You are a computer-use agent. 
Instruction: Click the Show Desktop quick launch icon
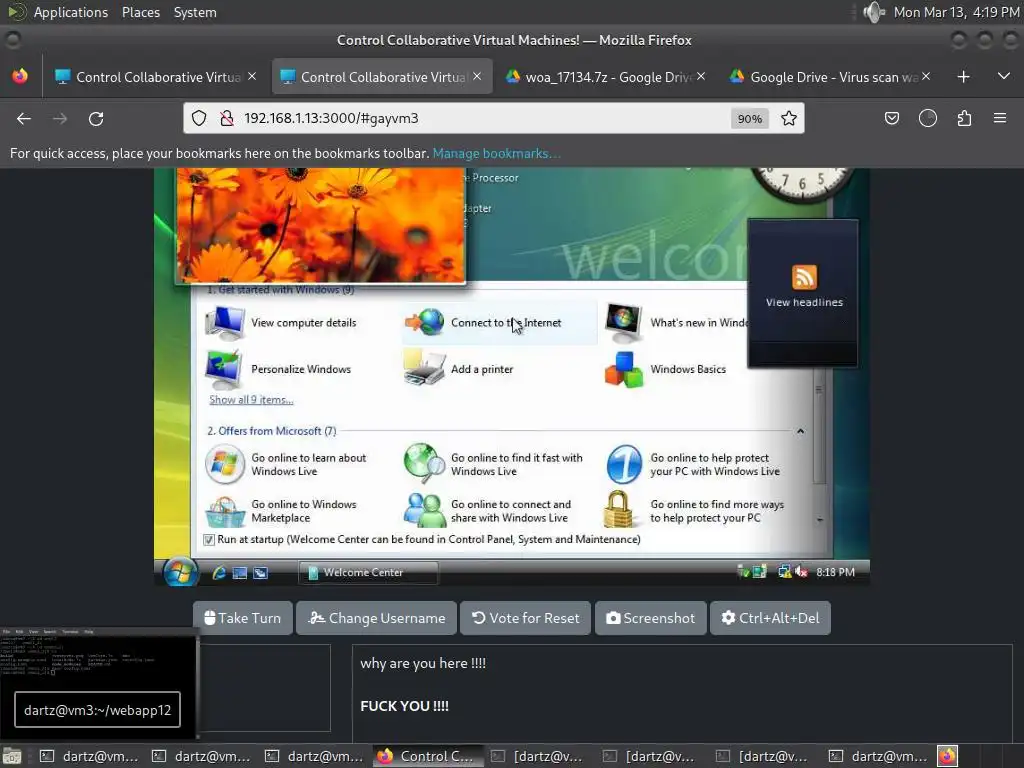click(240, 573)
